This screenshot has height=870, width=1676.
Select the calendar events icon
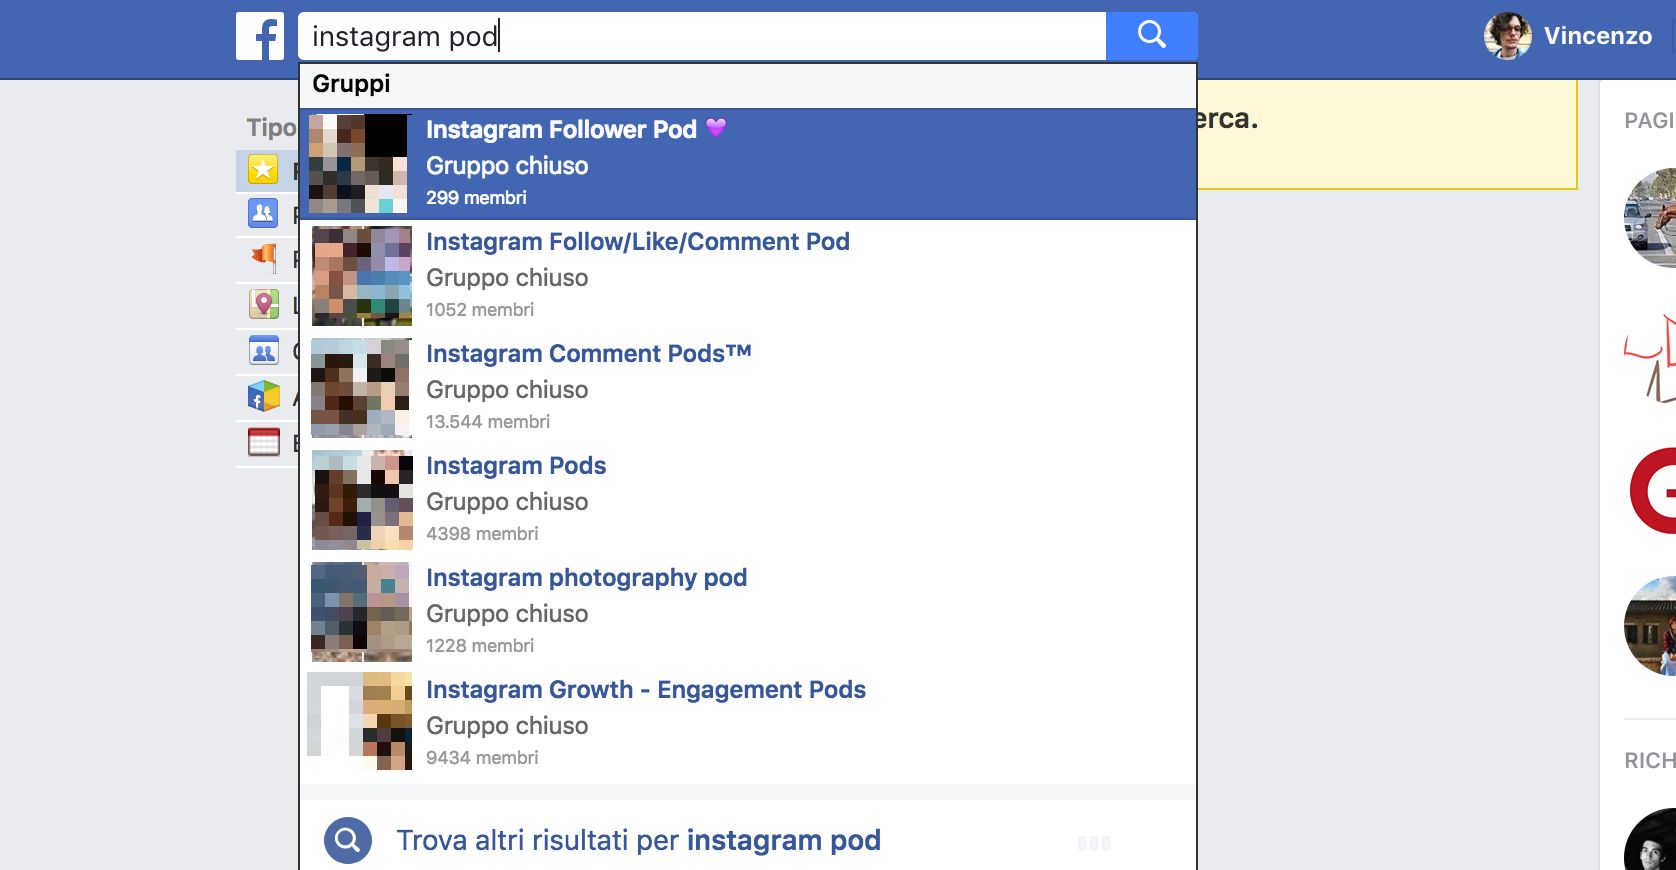[x=263, y=441]
